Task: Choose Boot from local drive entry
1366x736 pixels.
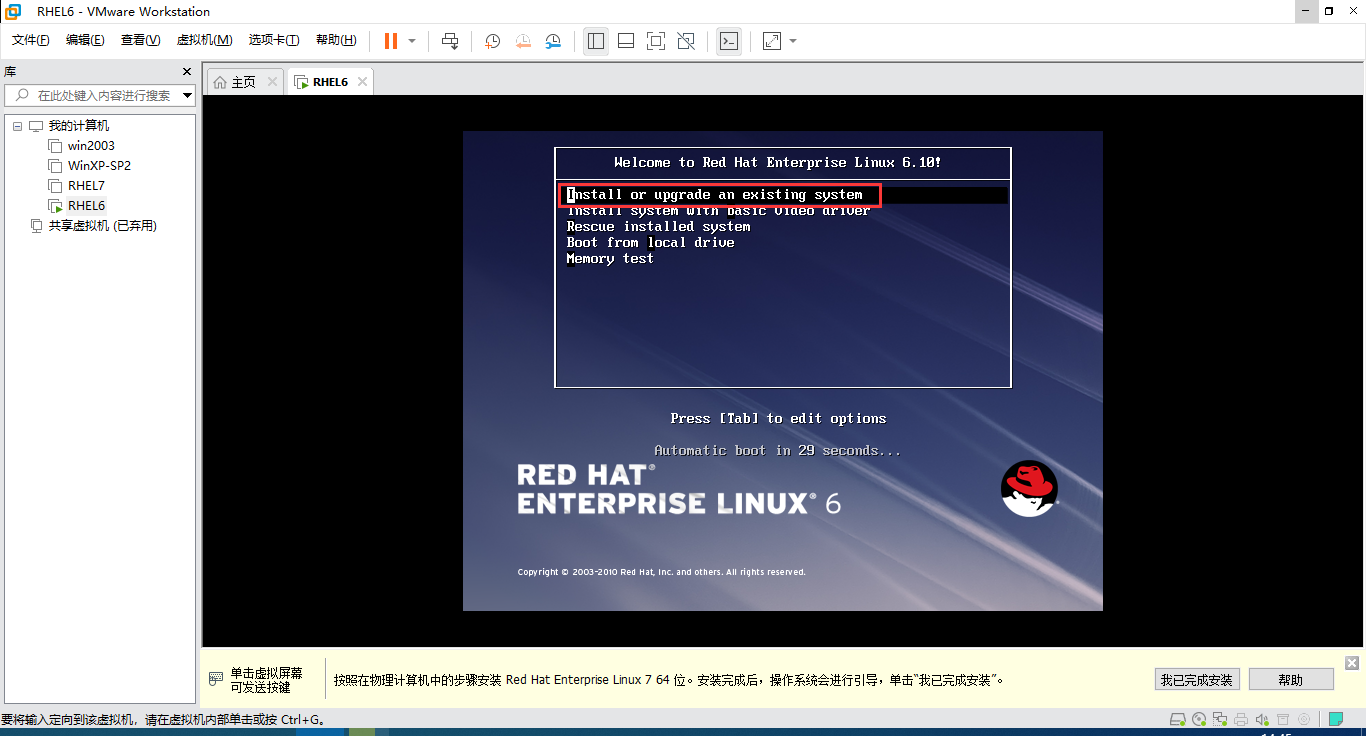Action: [650, 243]
